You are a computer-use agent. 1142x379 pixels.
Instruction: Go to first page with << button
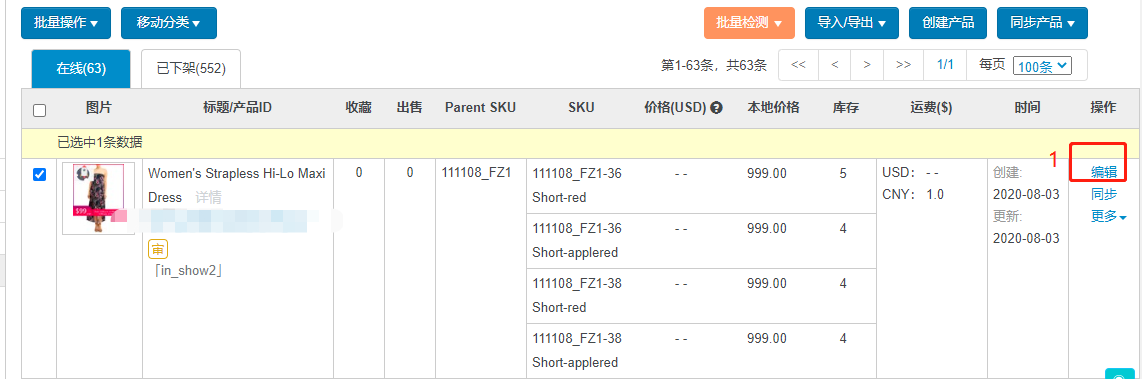coord(798,65)
